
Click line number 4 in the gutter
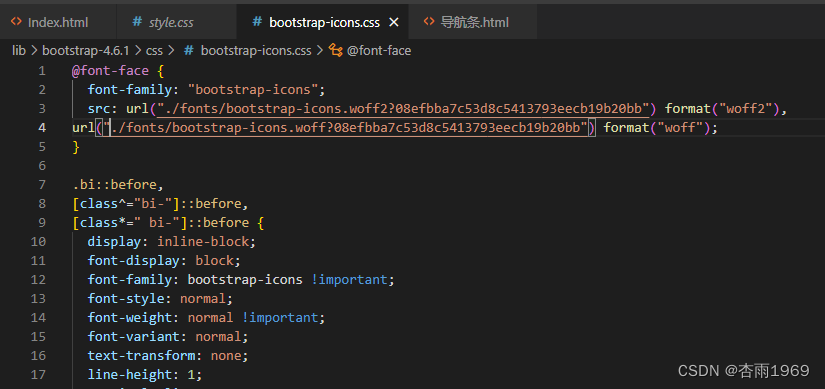pyautogui.click(x=42, y=128)
